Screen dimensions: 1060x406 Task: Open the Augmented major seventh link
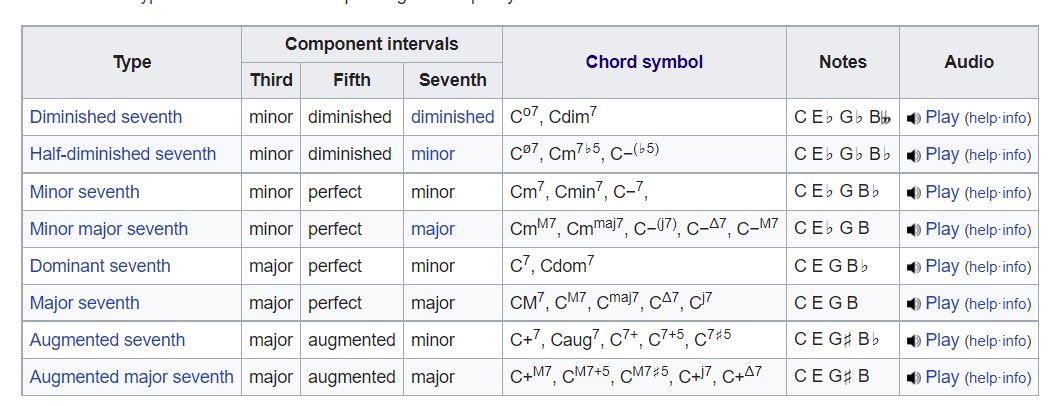(132, 377)
